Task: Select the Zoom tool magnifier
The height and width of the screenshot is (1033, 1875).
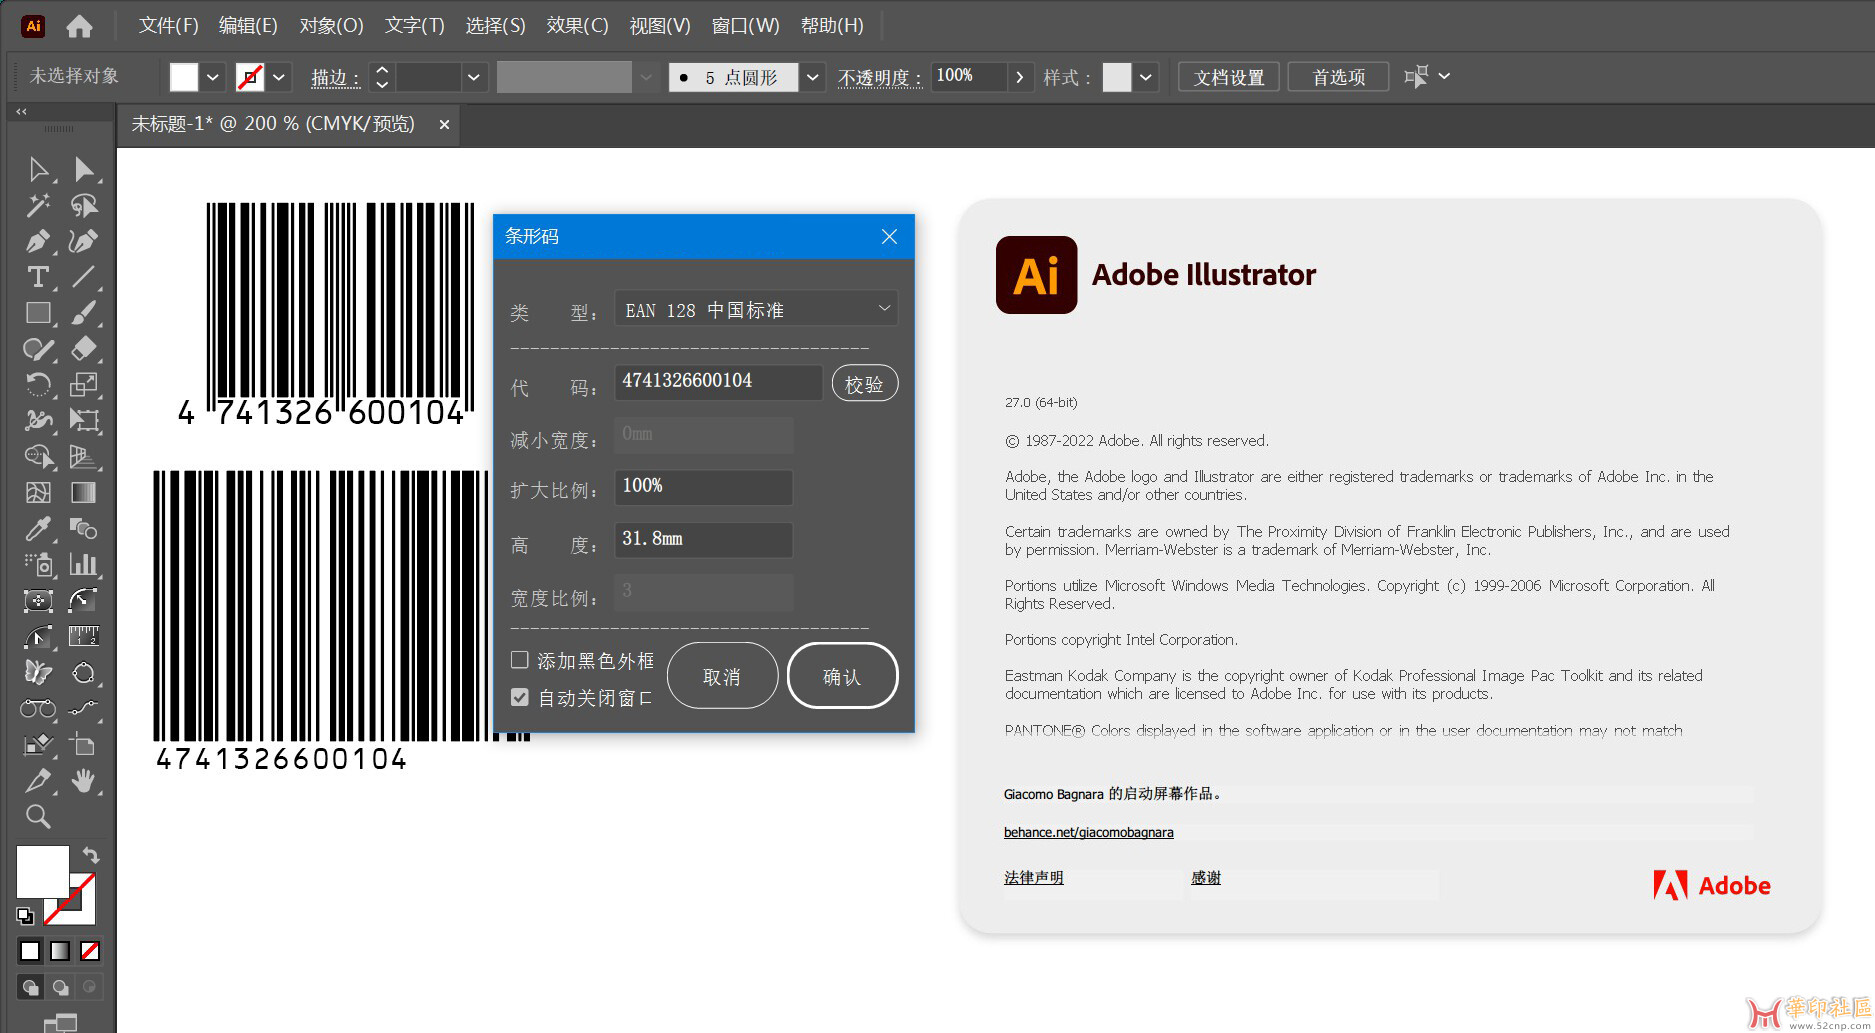Action: [38, 816]
